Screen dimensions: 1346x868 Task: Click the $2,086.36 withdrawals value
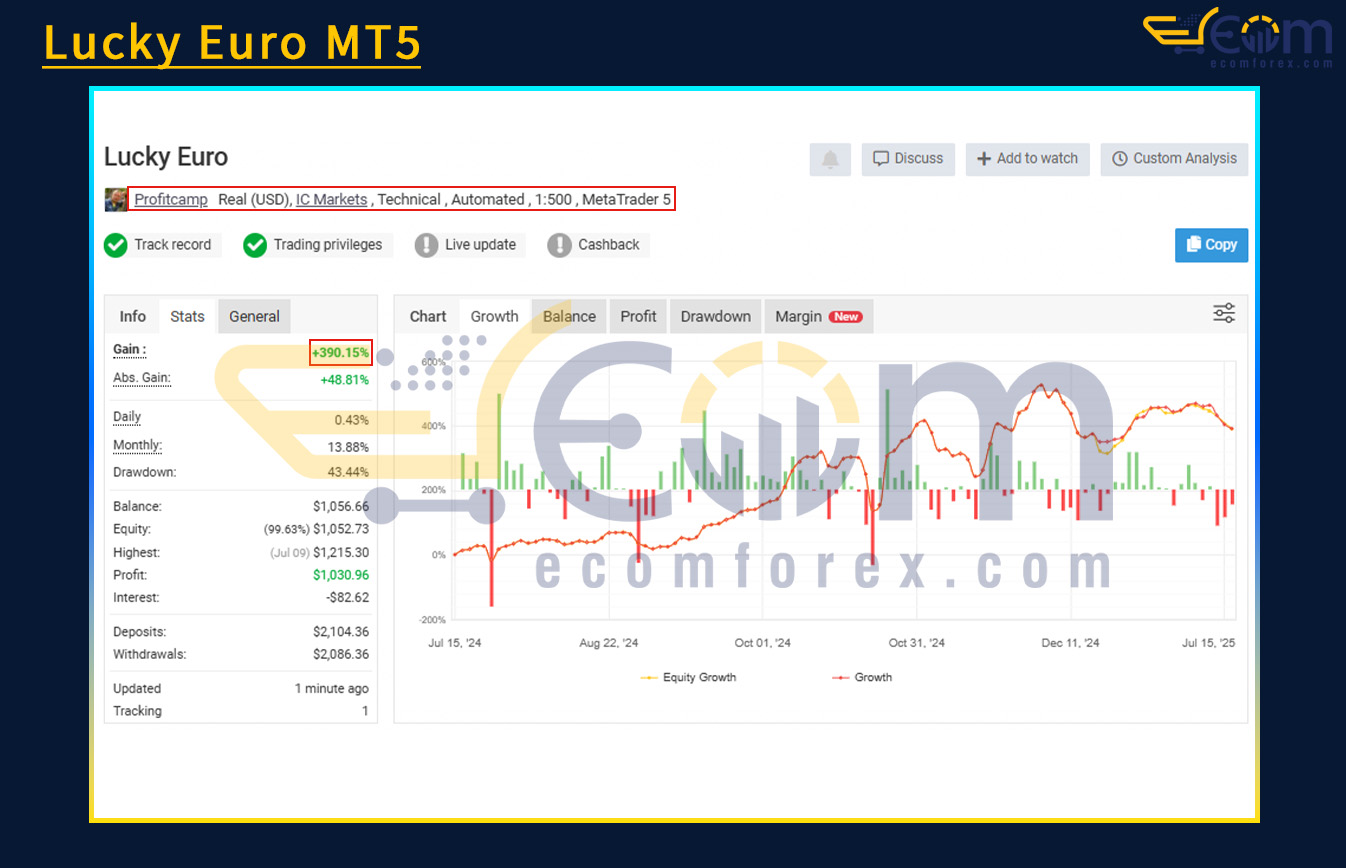341,655
